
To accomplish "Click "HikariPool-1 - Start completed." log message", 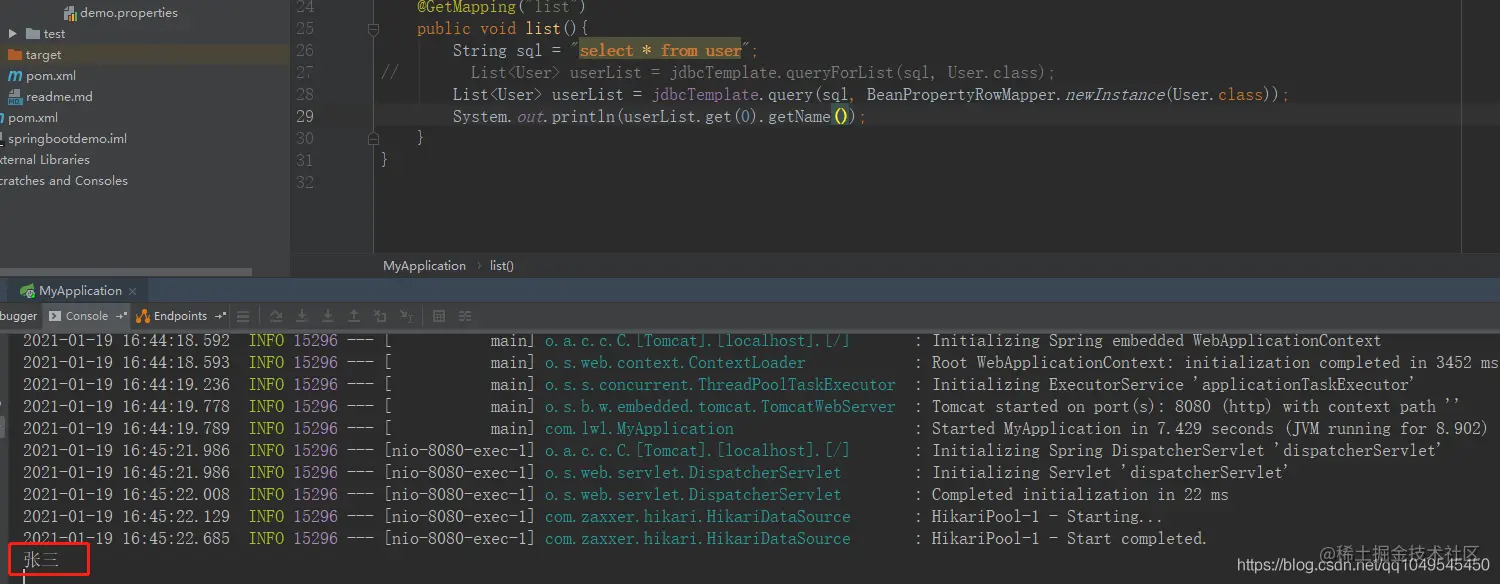I will 1069,539.
